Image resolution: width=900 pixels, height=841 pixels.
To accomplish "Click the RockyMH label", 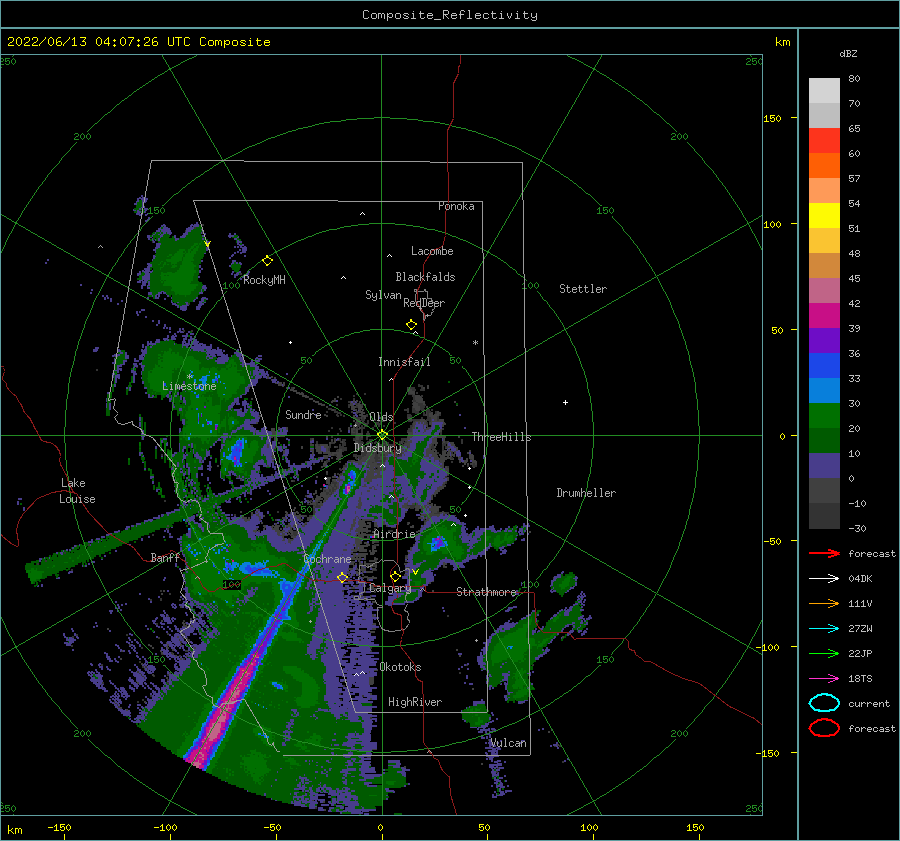I will pos(264,280).
